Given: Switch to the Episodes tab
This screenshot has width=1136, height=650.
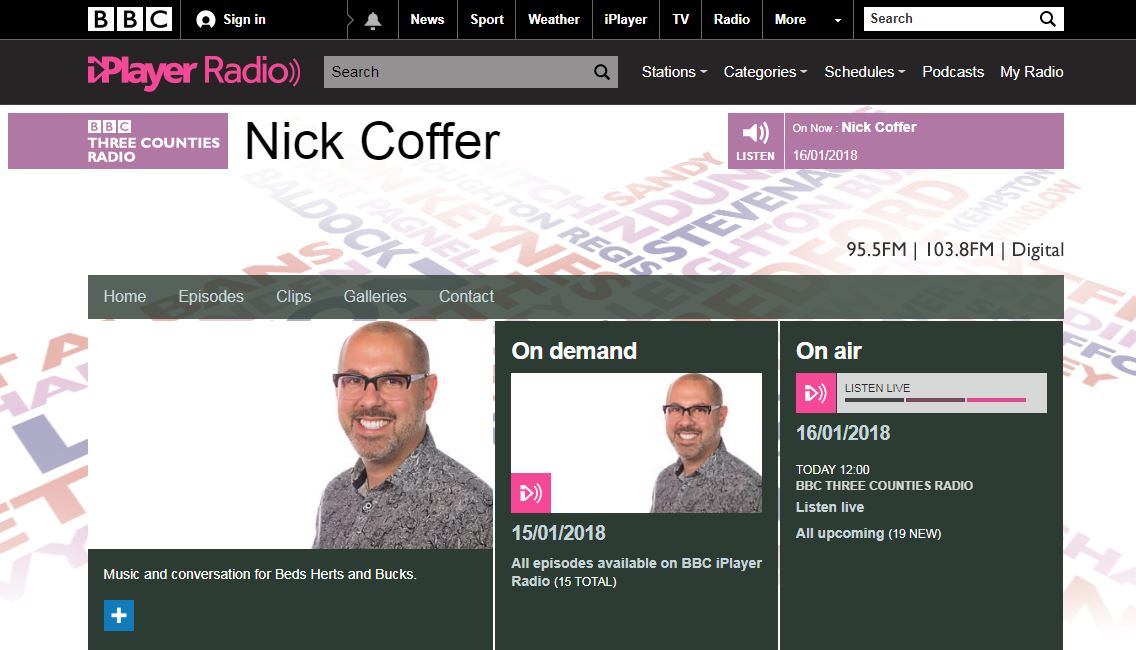Looking at the screenshot, I should (x=211, y=296).
